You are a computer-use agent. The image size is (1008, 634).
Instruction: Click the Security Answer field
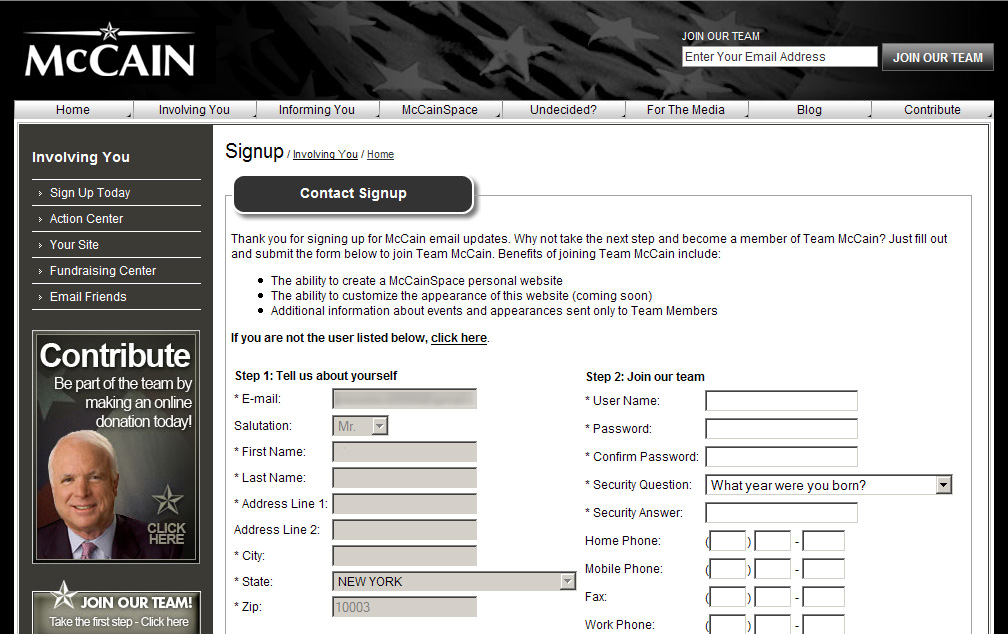781,512
